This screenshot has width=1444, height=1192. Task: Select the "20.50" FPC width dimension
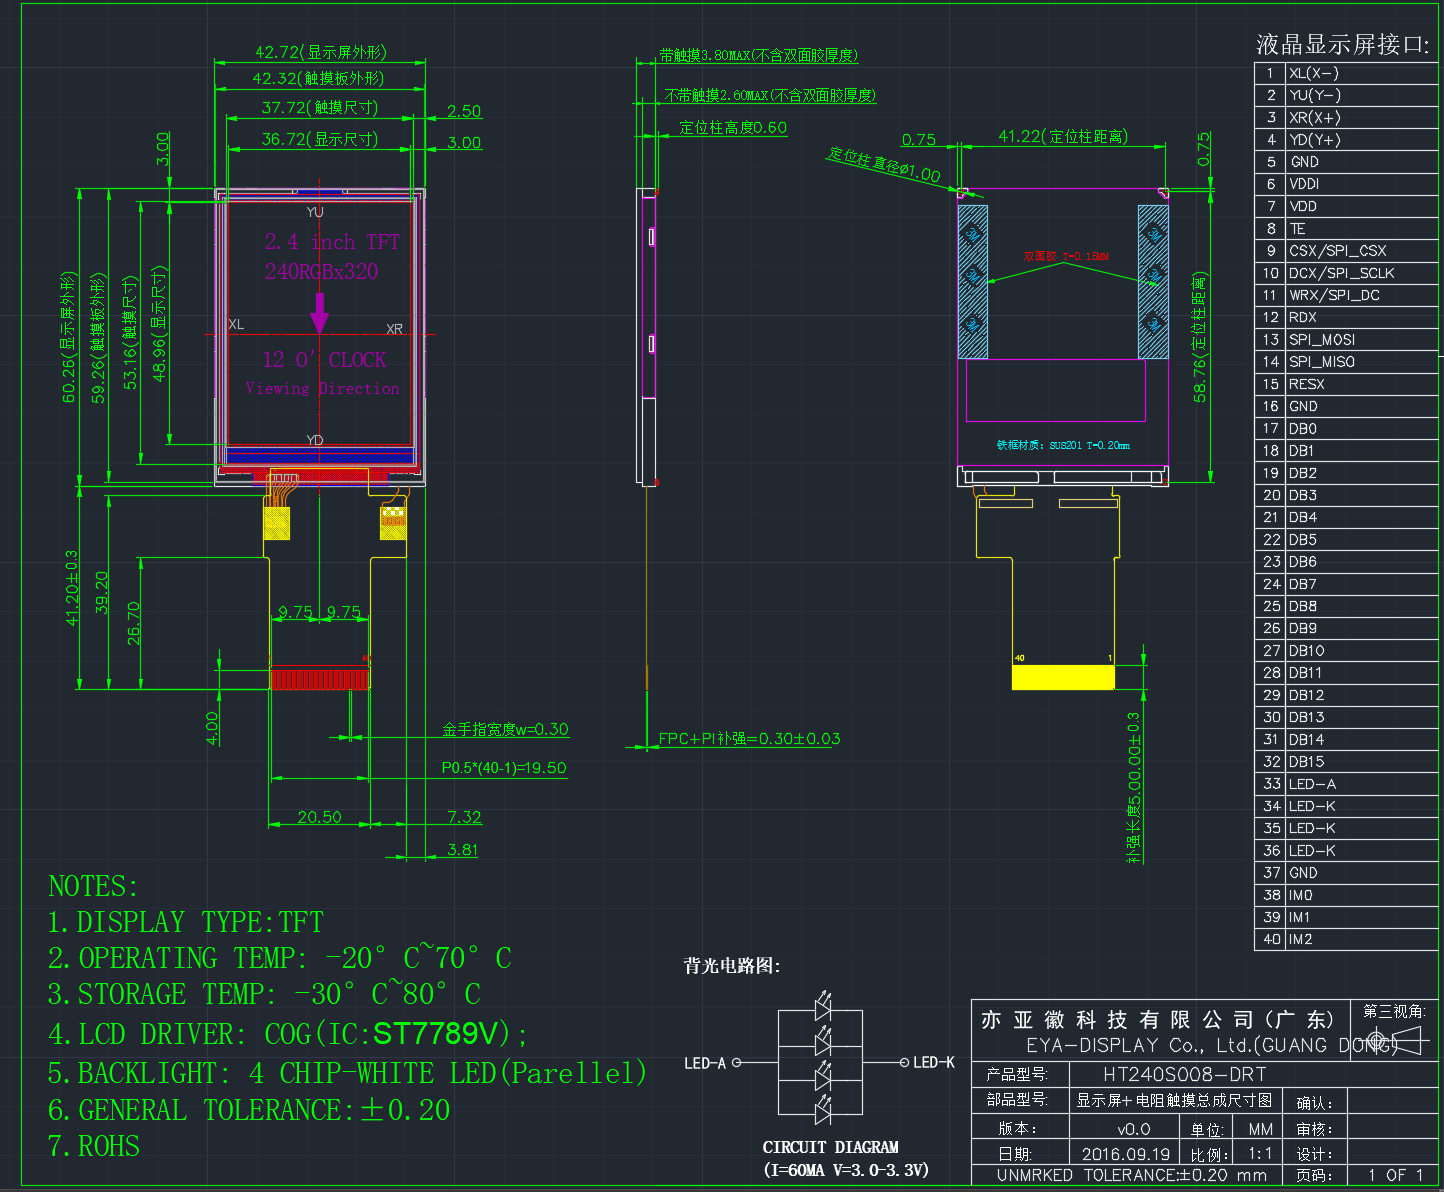[319, 817]
